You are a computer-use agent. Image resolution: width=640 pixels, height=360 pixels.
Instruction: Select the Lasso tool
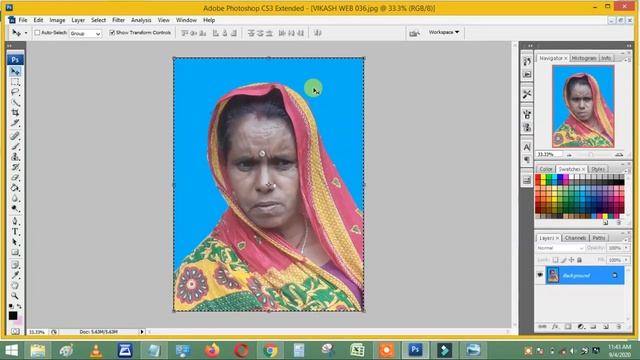[x=15, y=92]
